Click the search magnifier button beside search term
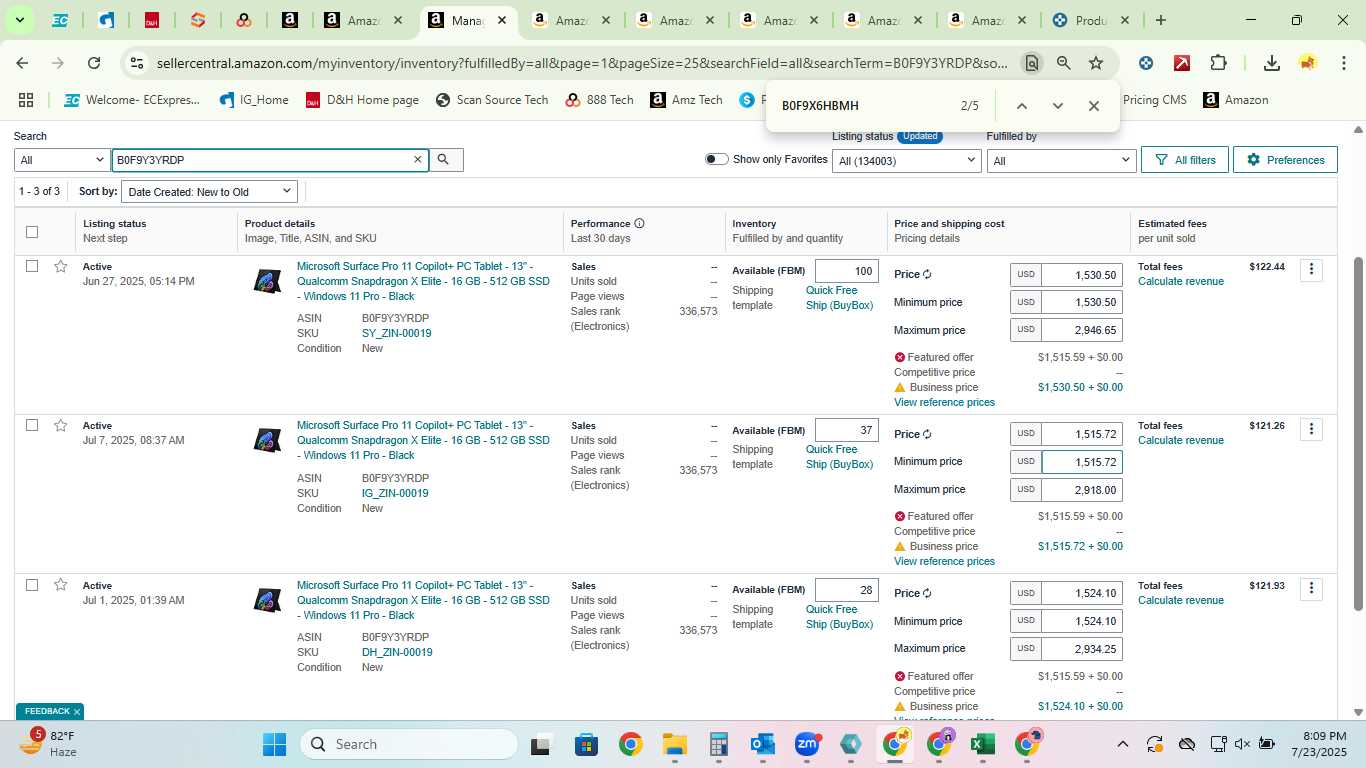 [445, 160]
